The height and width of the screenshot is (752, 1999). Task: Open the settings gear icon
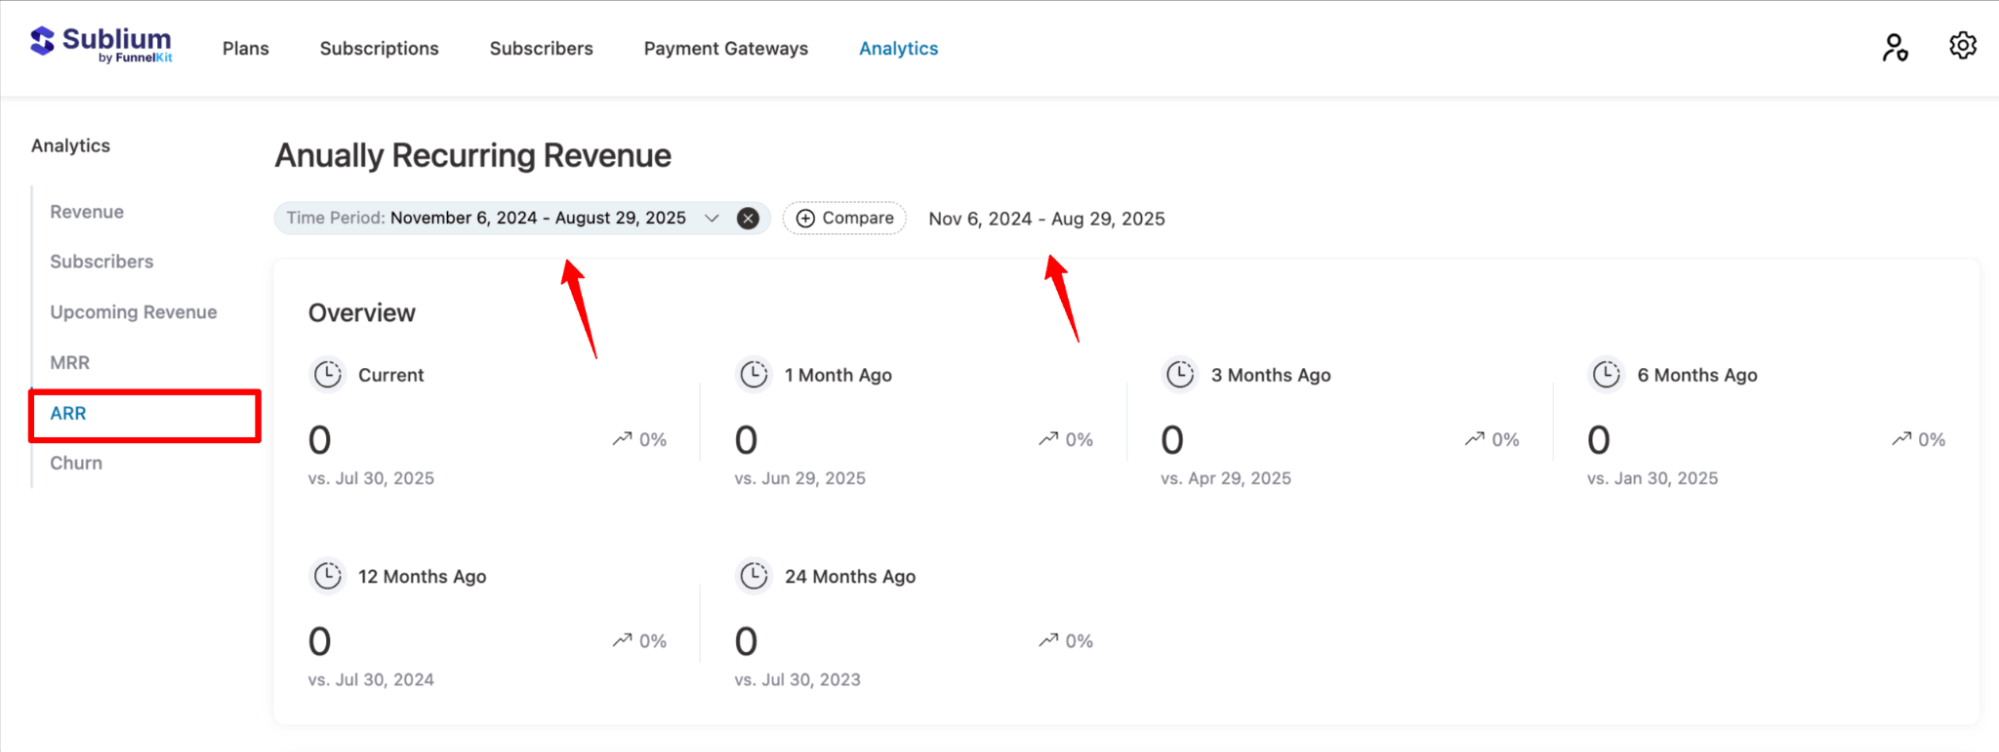coord(1962,46)
